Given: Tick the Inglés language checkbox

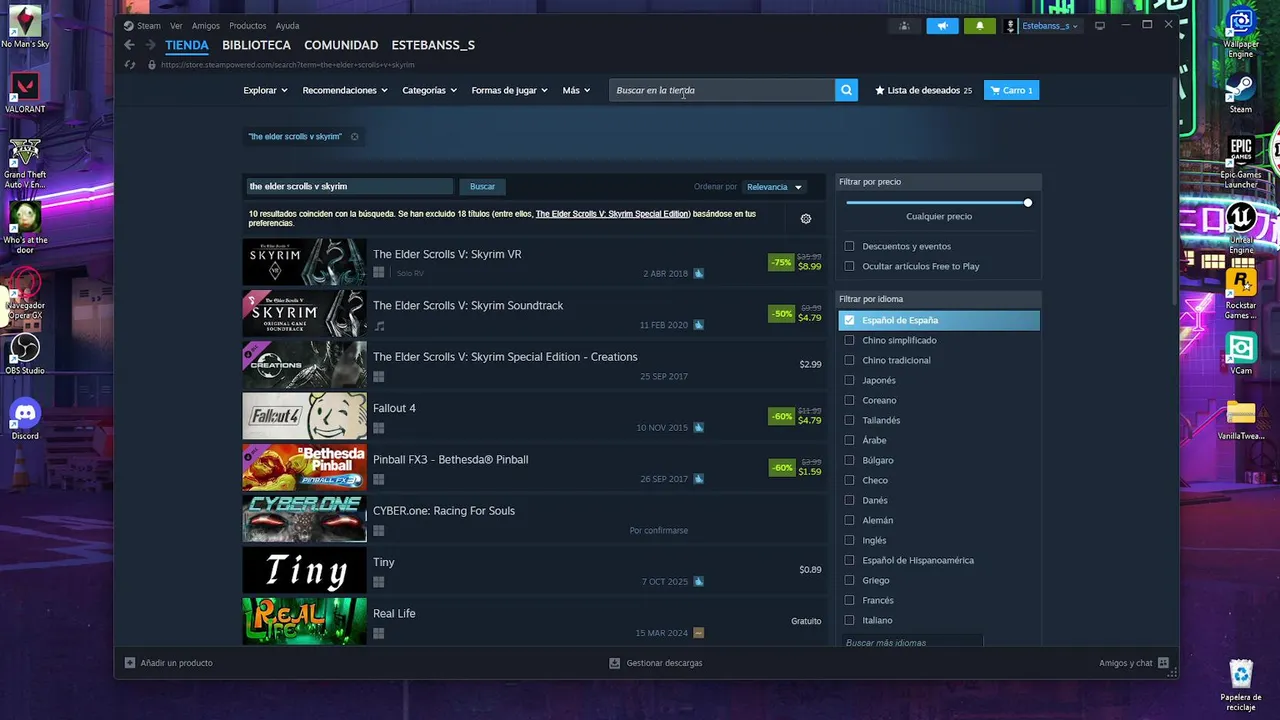Looking at the screenshot, I should pyautogui.click(x=850, y=540).
